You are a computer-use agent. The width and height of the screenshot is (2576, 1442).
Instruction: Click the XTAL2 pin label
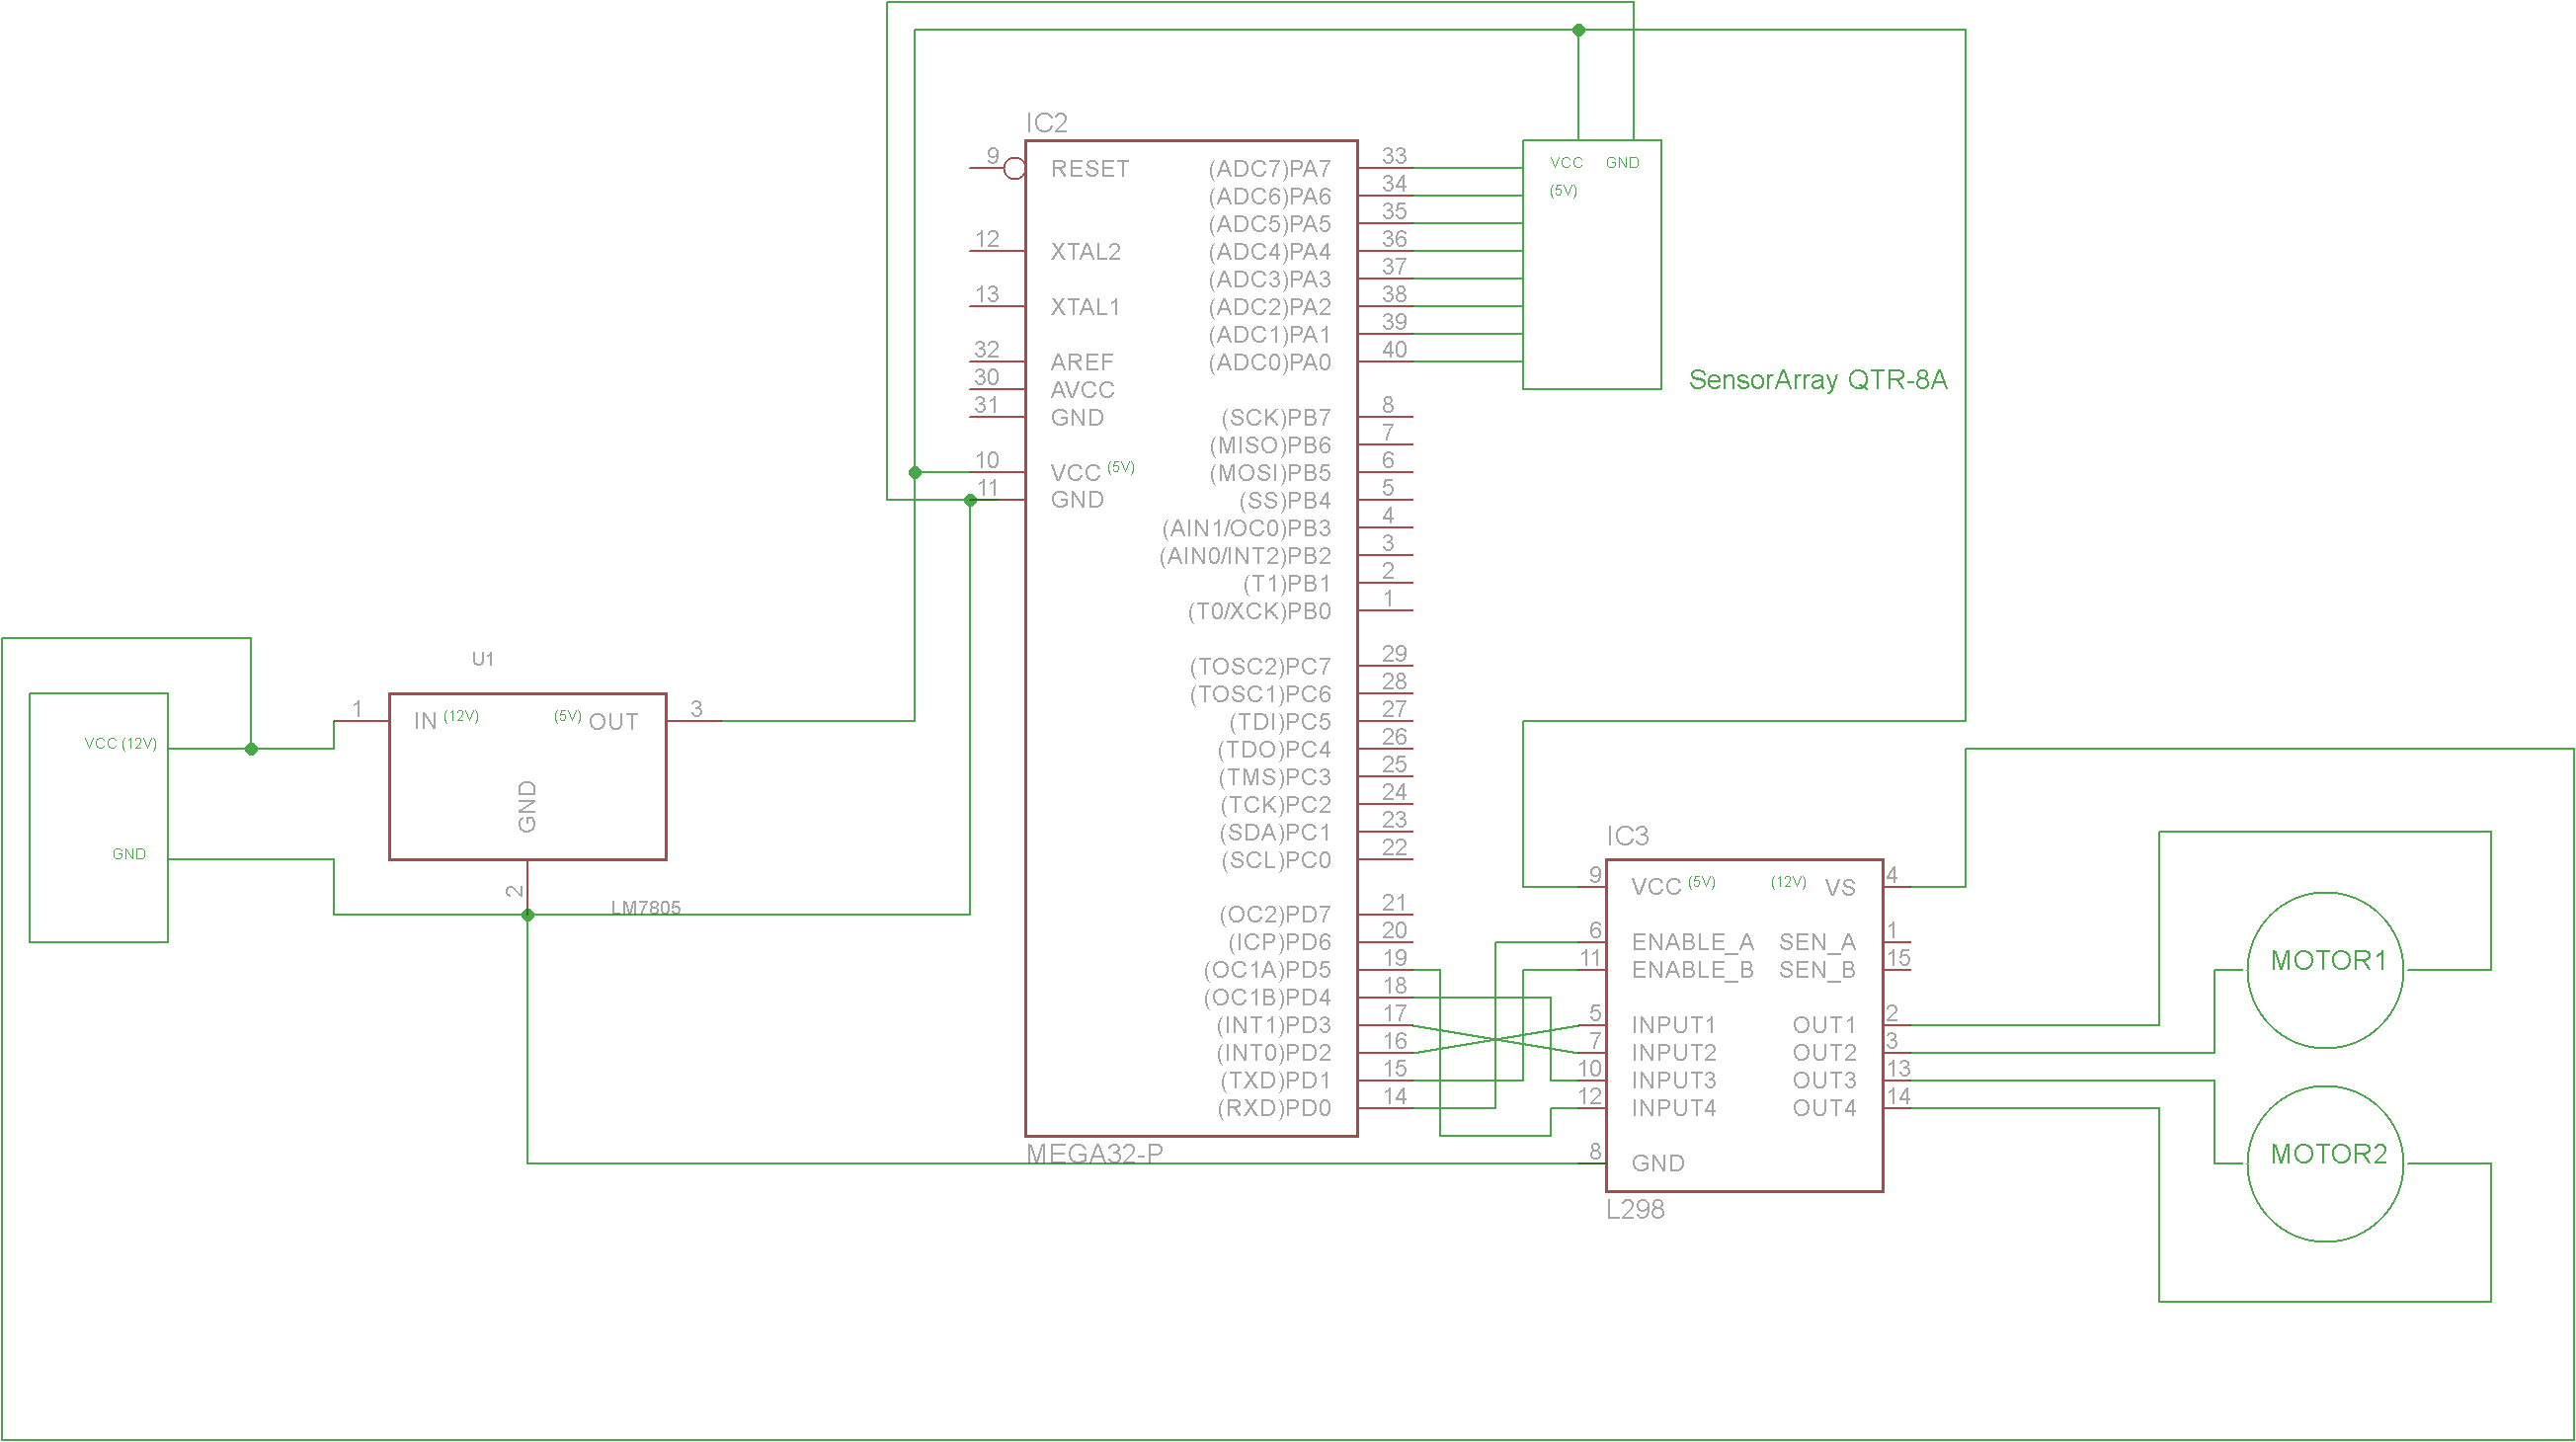(x=1085, y=252)
